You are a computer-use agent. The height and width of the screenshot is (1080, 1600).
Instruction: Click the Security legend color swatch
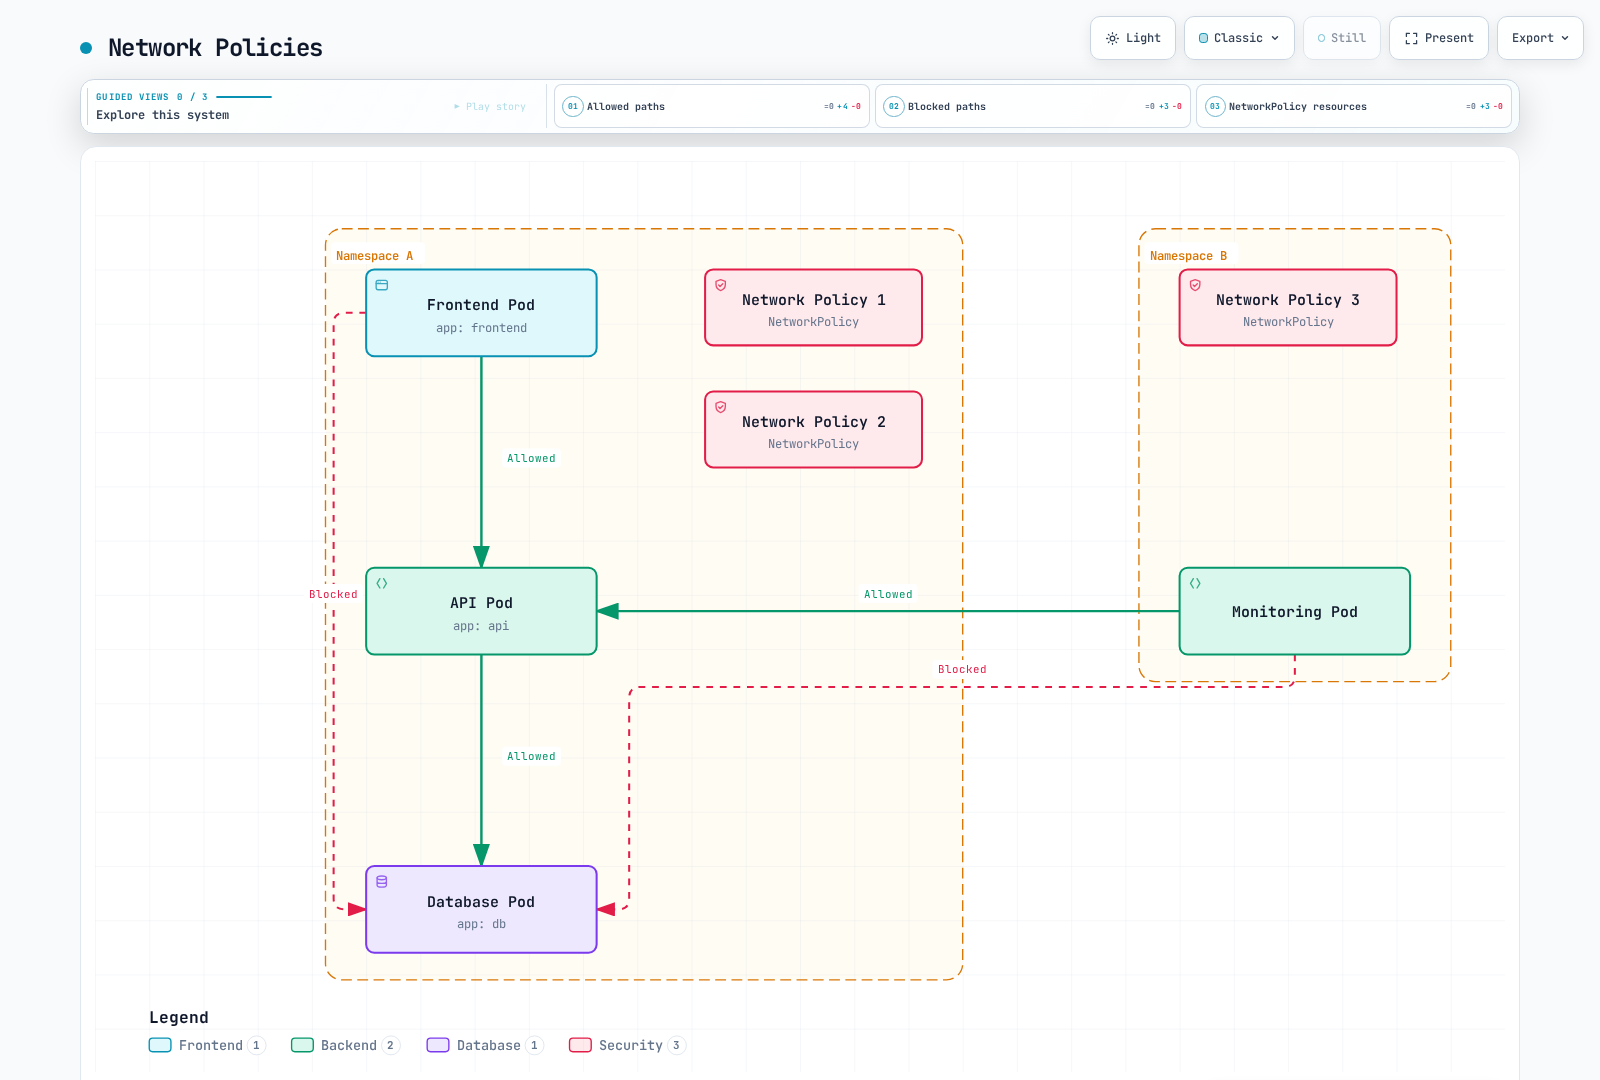580,1045
